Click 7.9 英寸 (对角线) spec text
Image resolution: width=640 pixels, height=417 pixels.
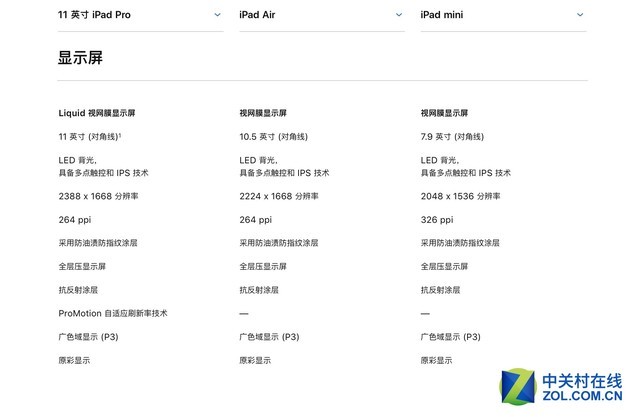pos(452,136)
